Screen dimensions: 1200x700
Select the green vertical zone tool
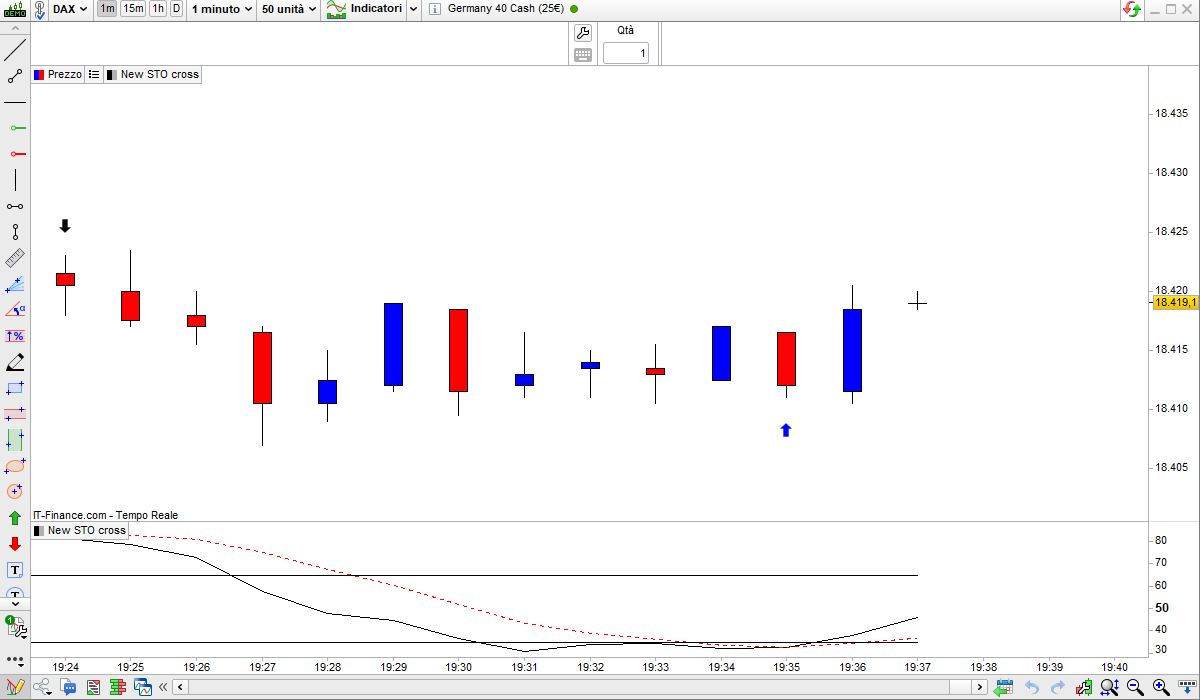[x=15, y=439]
